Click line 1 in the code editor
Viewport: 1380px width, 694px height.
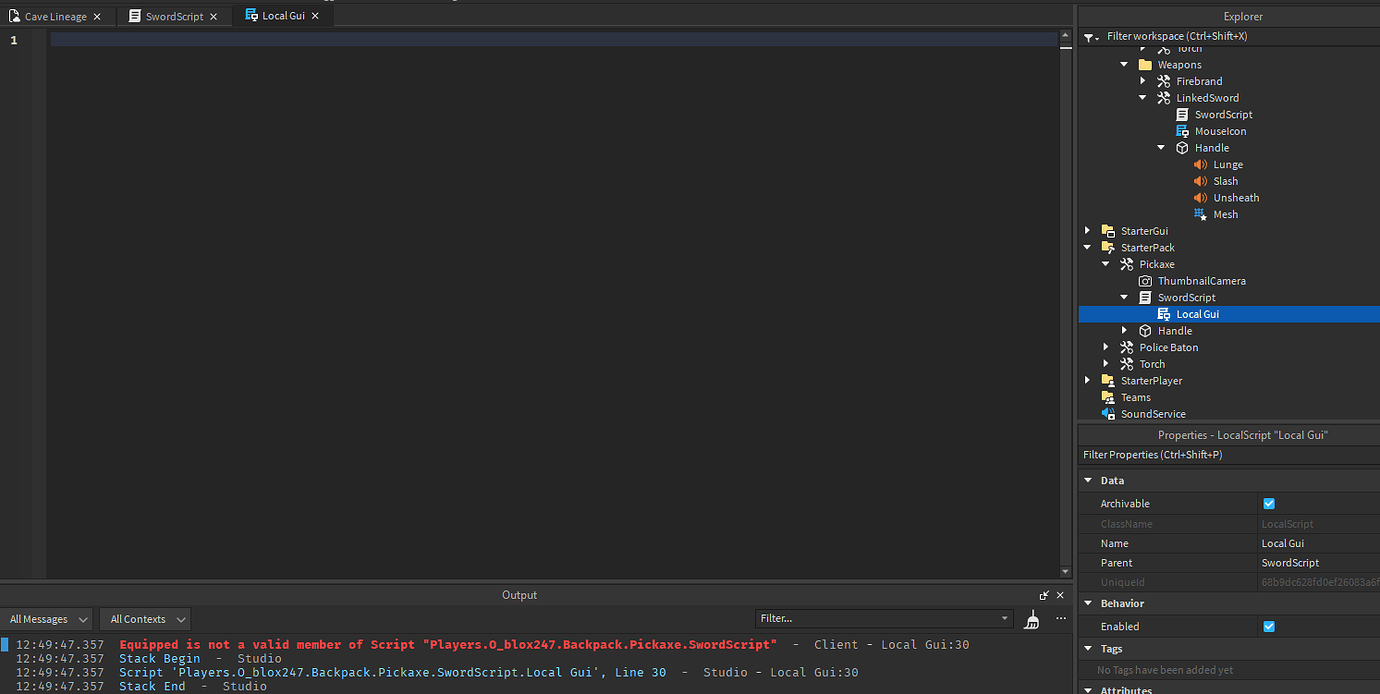[555, 40]
